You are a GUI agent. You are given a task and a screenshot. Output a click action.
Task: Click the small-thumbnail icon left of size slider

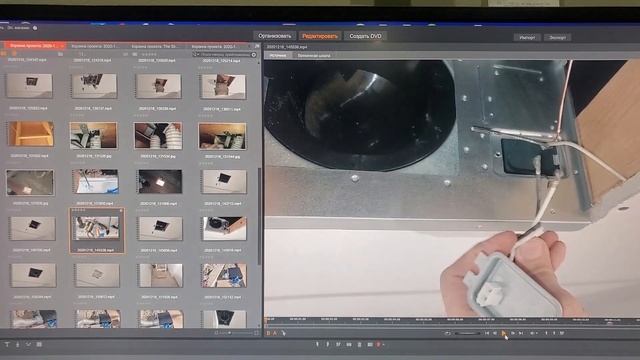point(217,333)
